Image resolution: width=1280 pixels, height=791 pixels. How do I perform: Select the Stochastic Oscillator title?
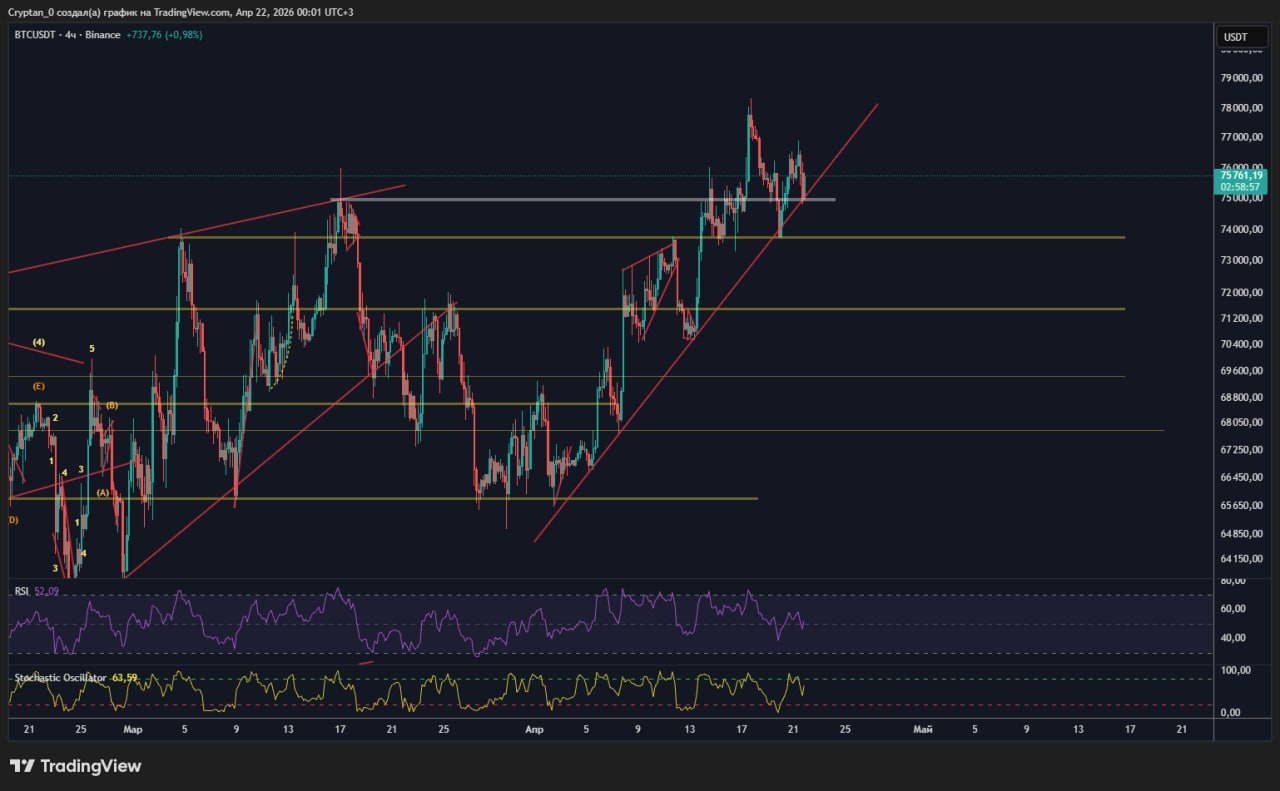coord(60,677)
